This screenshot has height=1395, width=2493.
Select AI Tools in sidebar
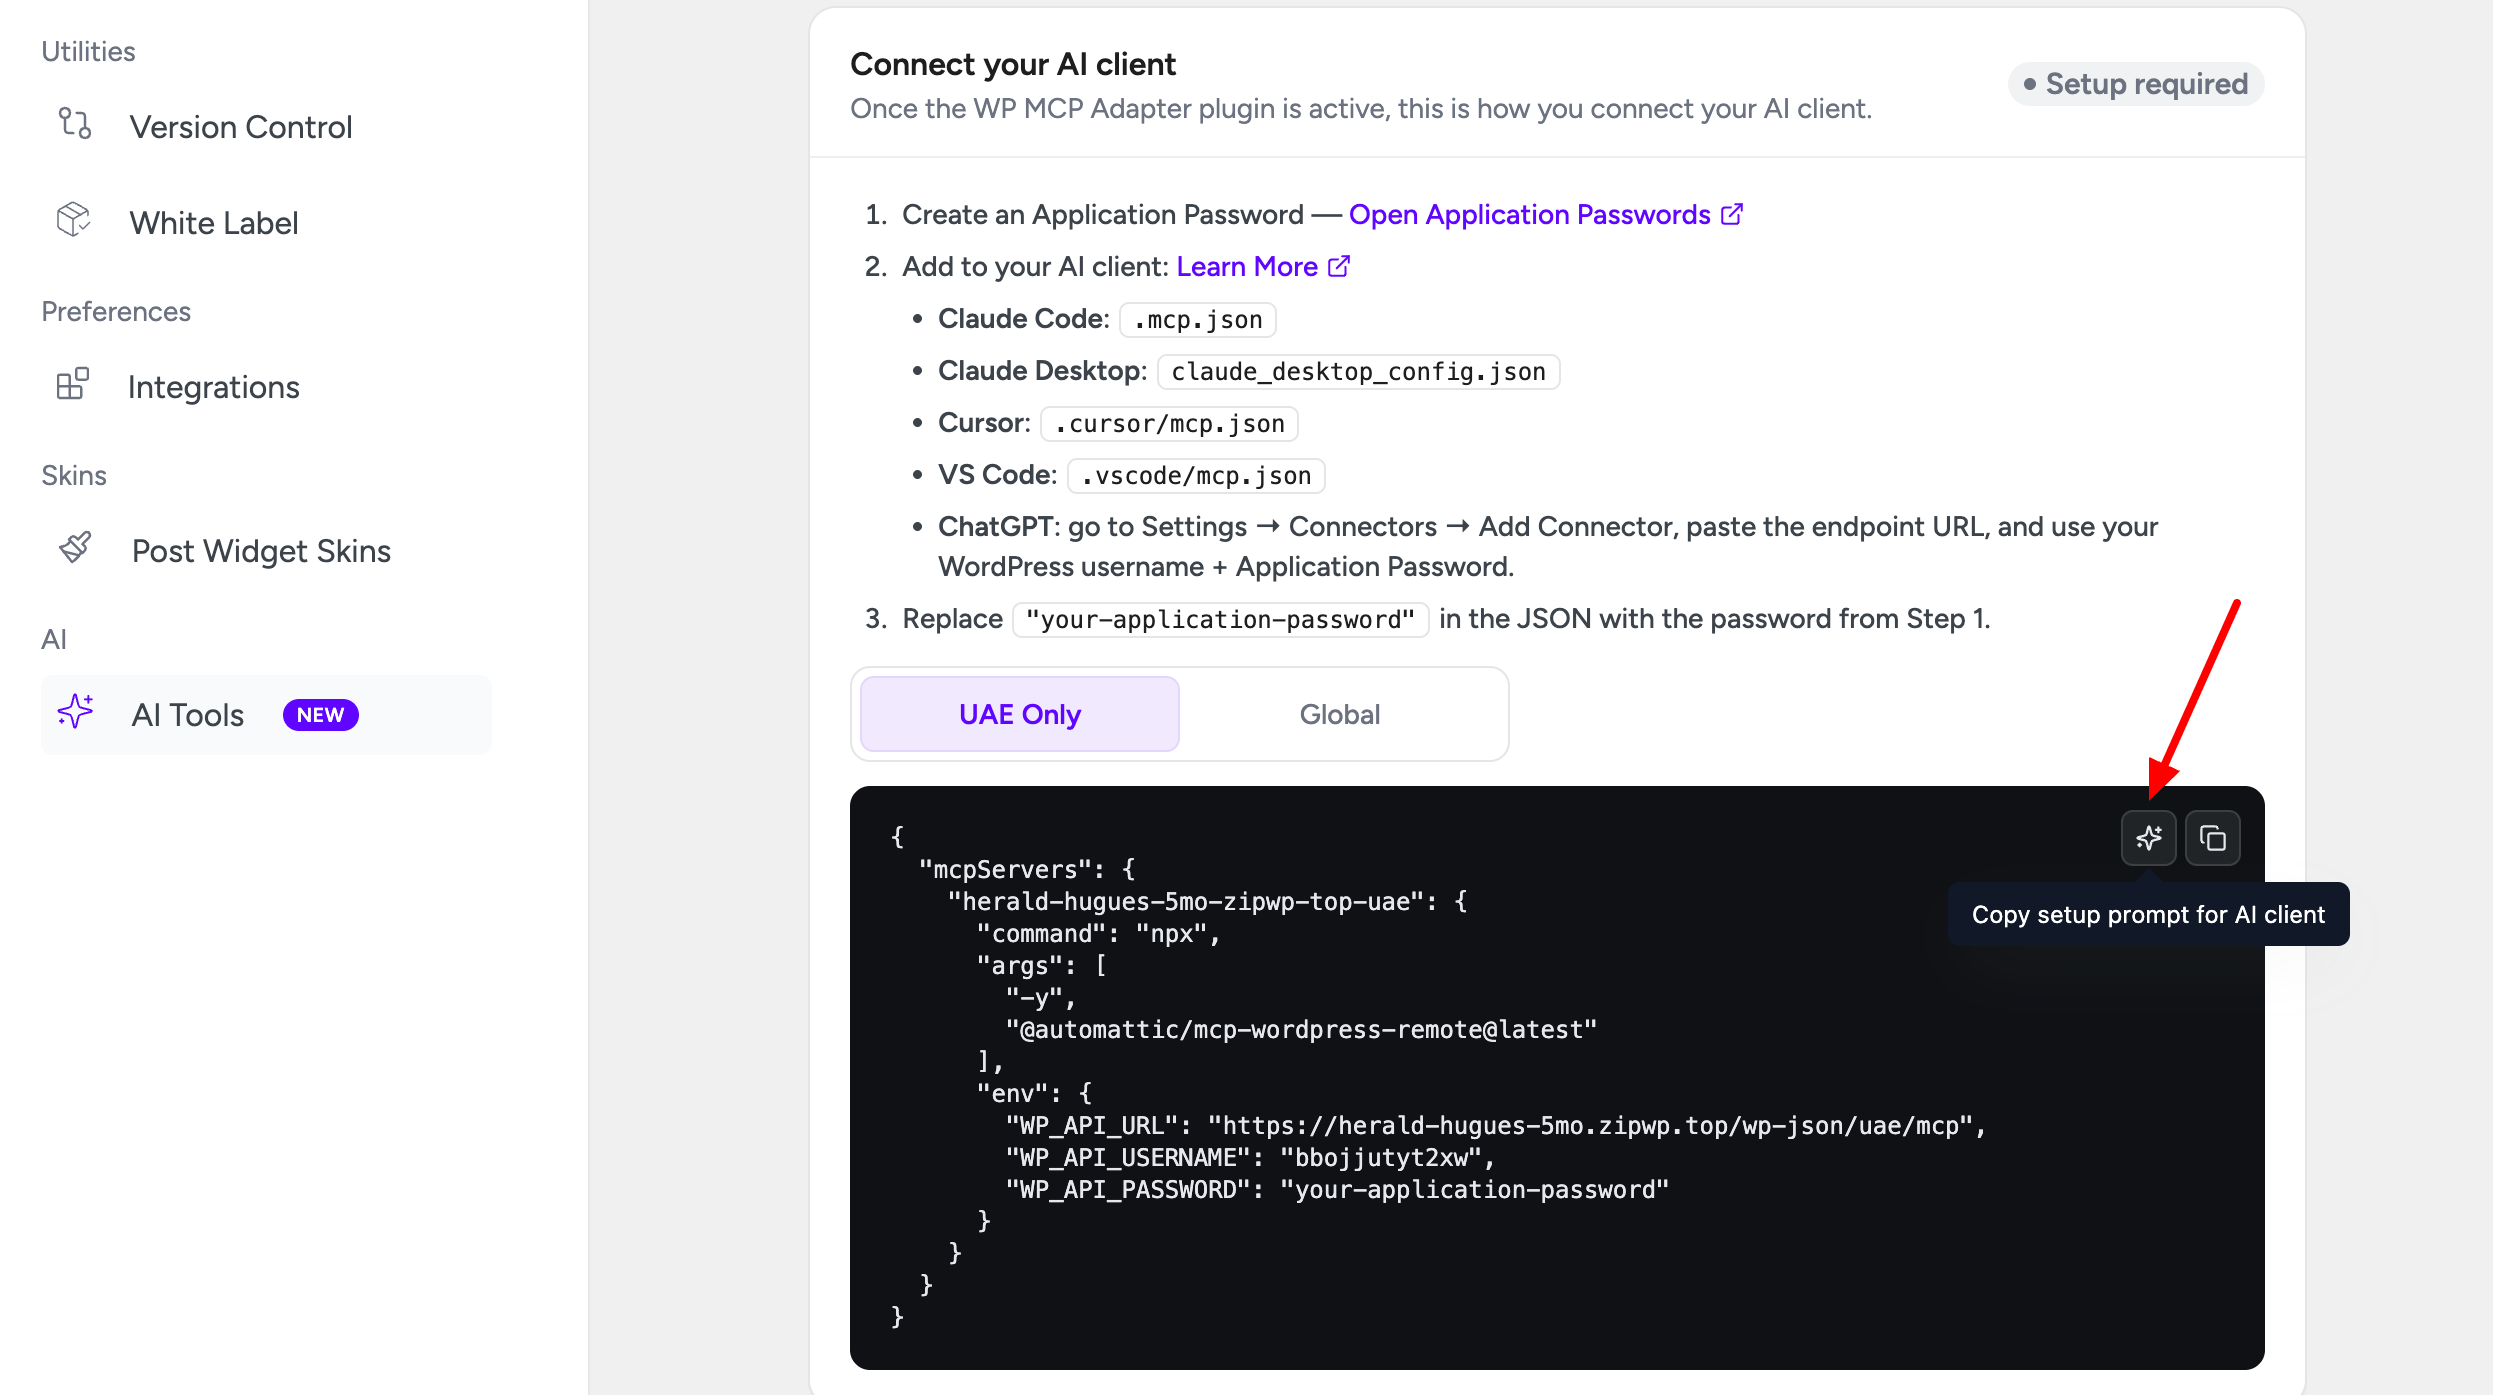(x=266, y=715)
